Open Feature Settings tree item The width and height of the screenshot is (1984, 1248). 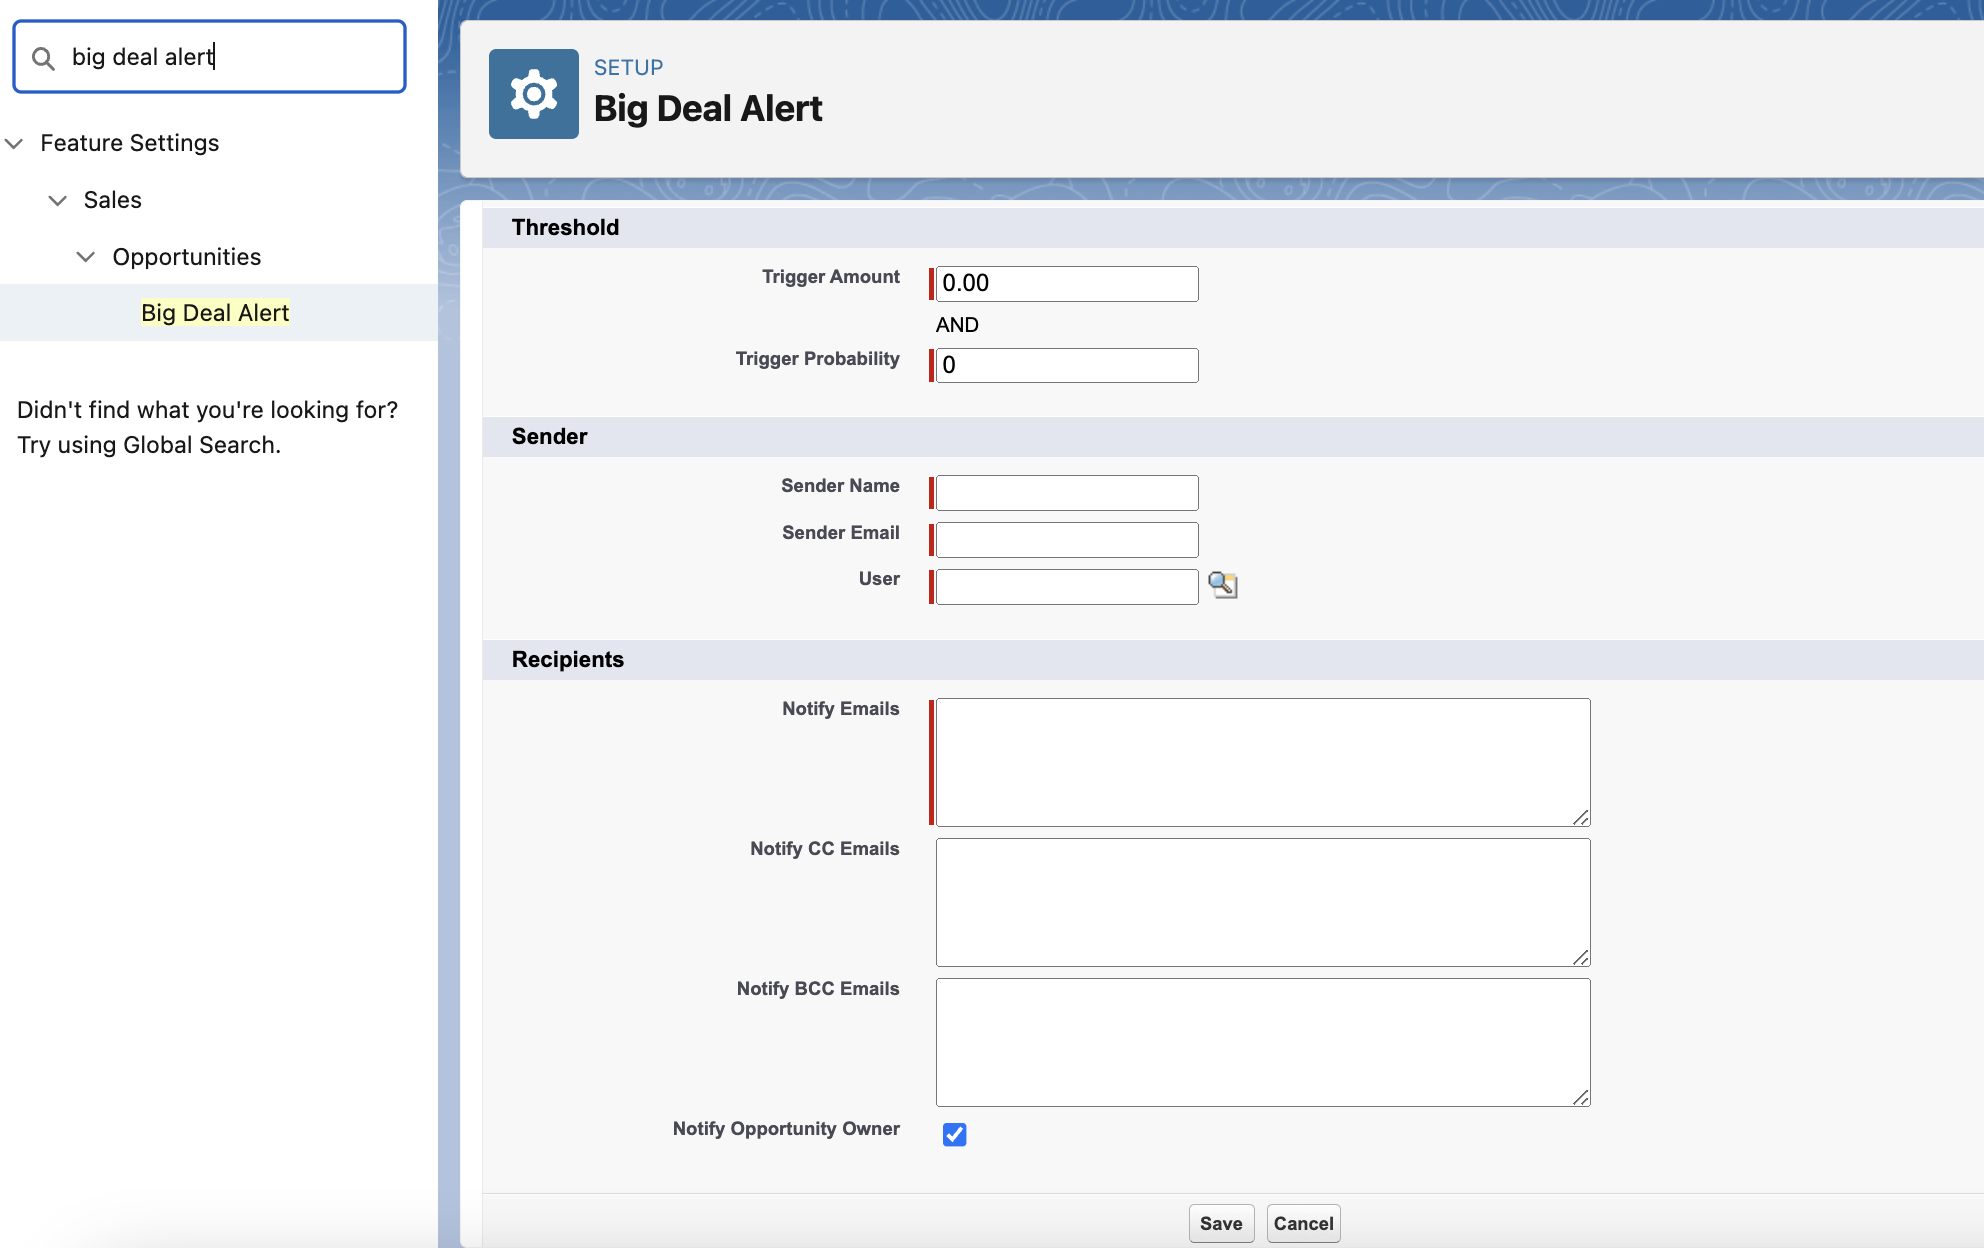(x=130, y=143)
